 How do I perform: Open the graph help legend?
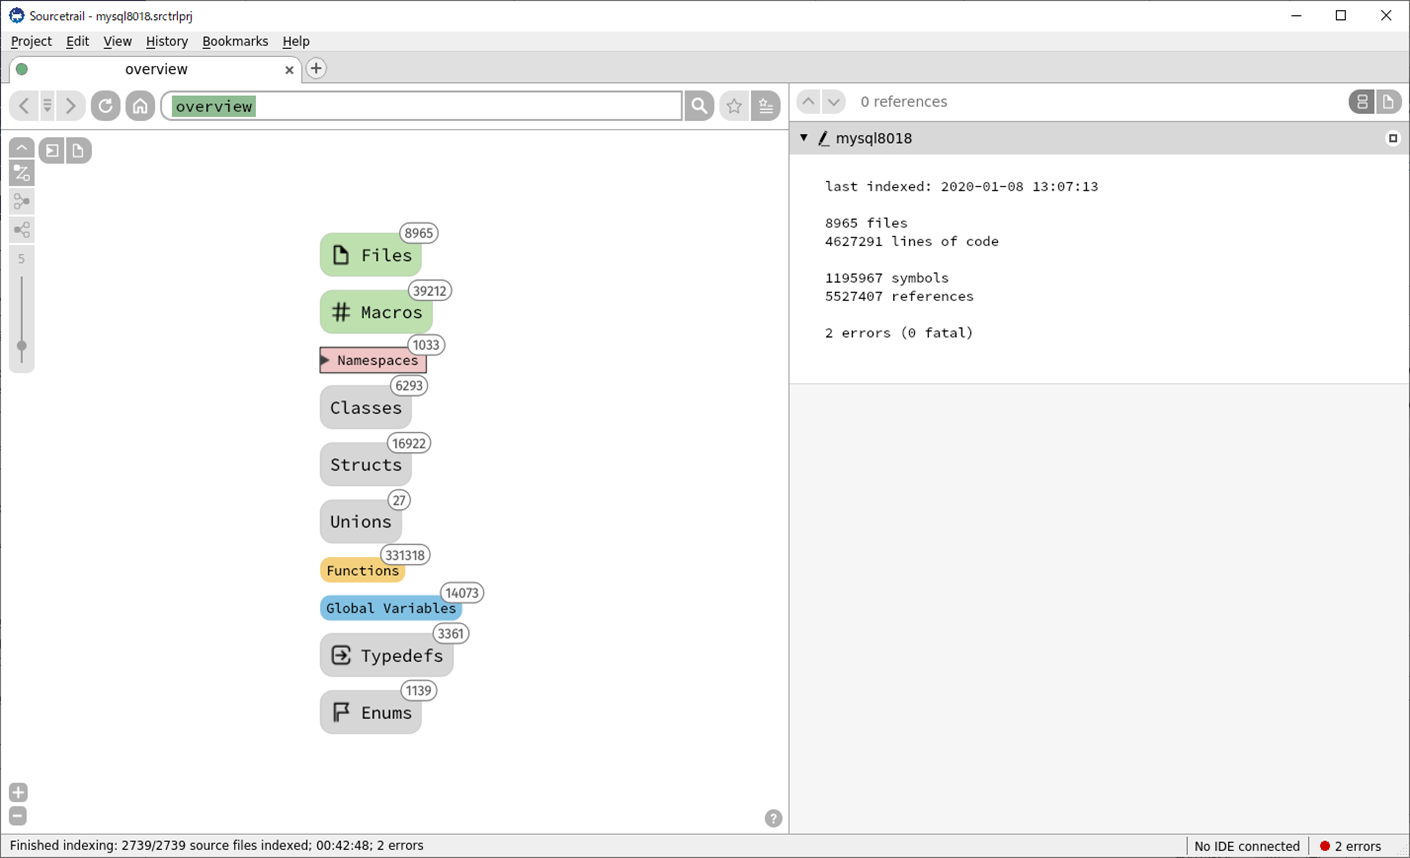[x=773, y=818]
